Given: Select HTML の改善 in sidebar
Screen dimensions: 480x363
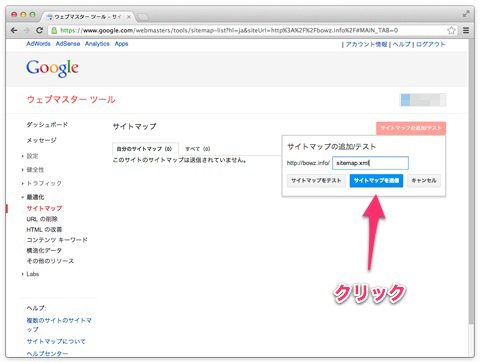Looking at the screenshot, I should [x=44, y=229].
